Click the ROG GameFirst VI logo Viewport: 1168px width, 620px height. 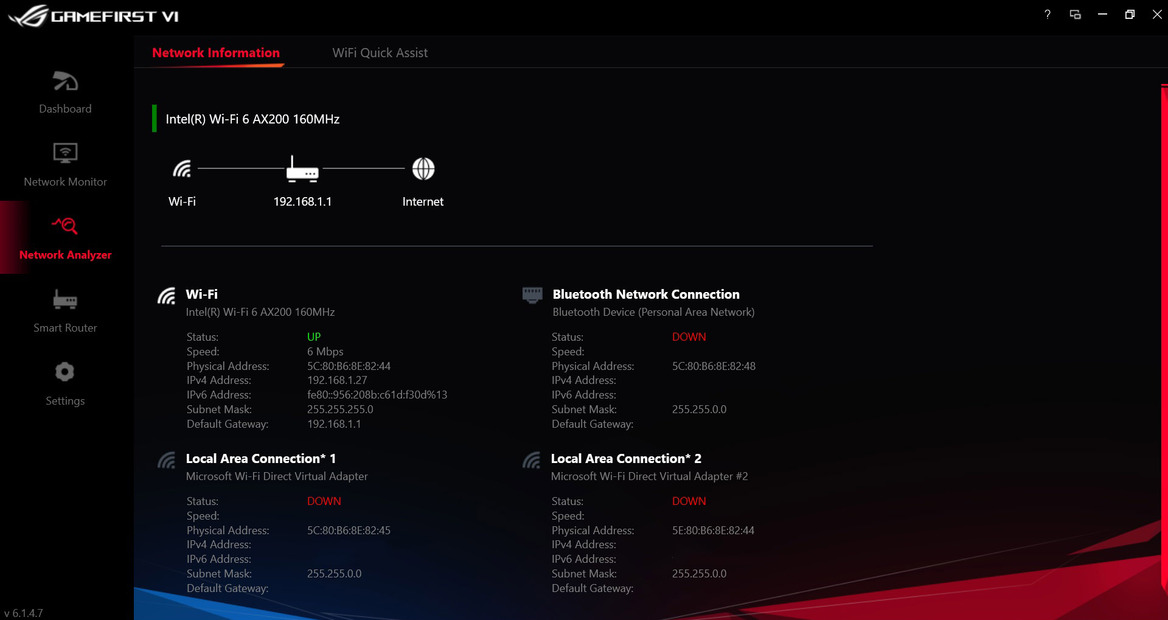point(94,16)
